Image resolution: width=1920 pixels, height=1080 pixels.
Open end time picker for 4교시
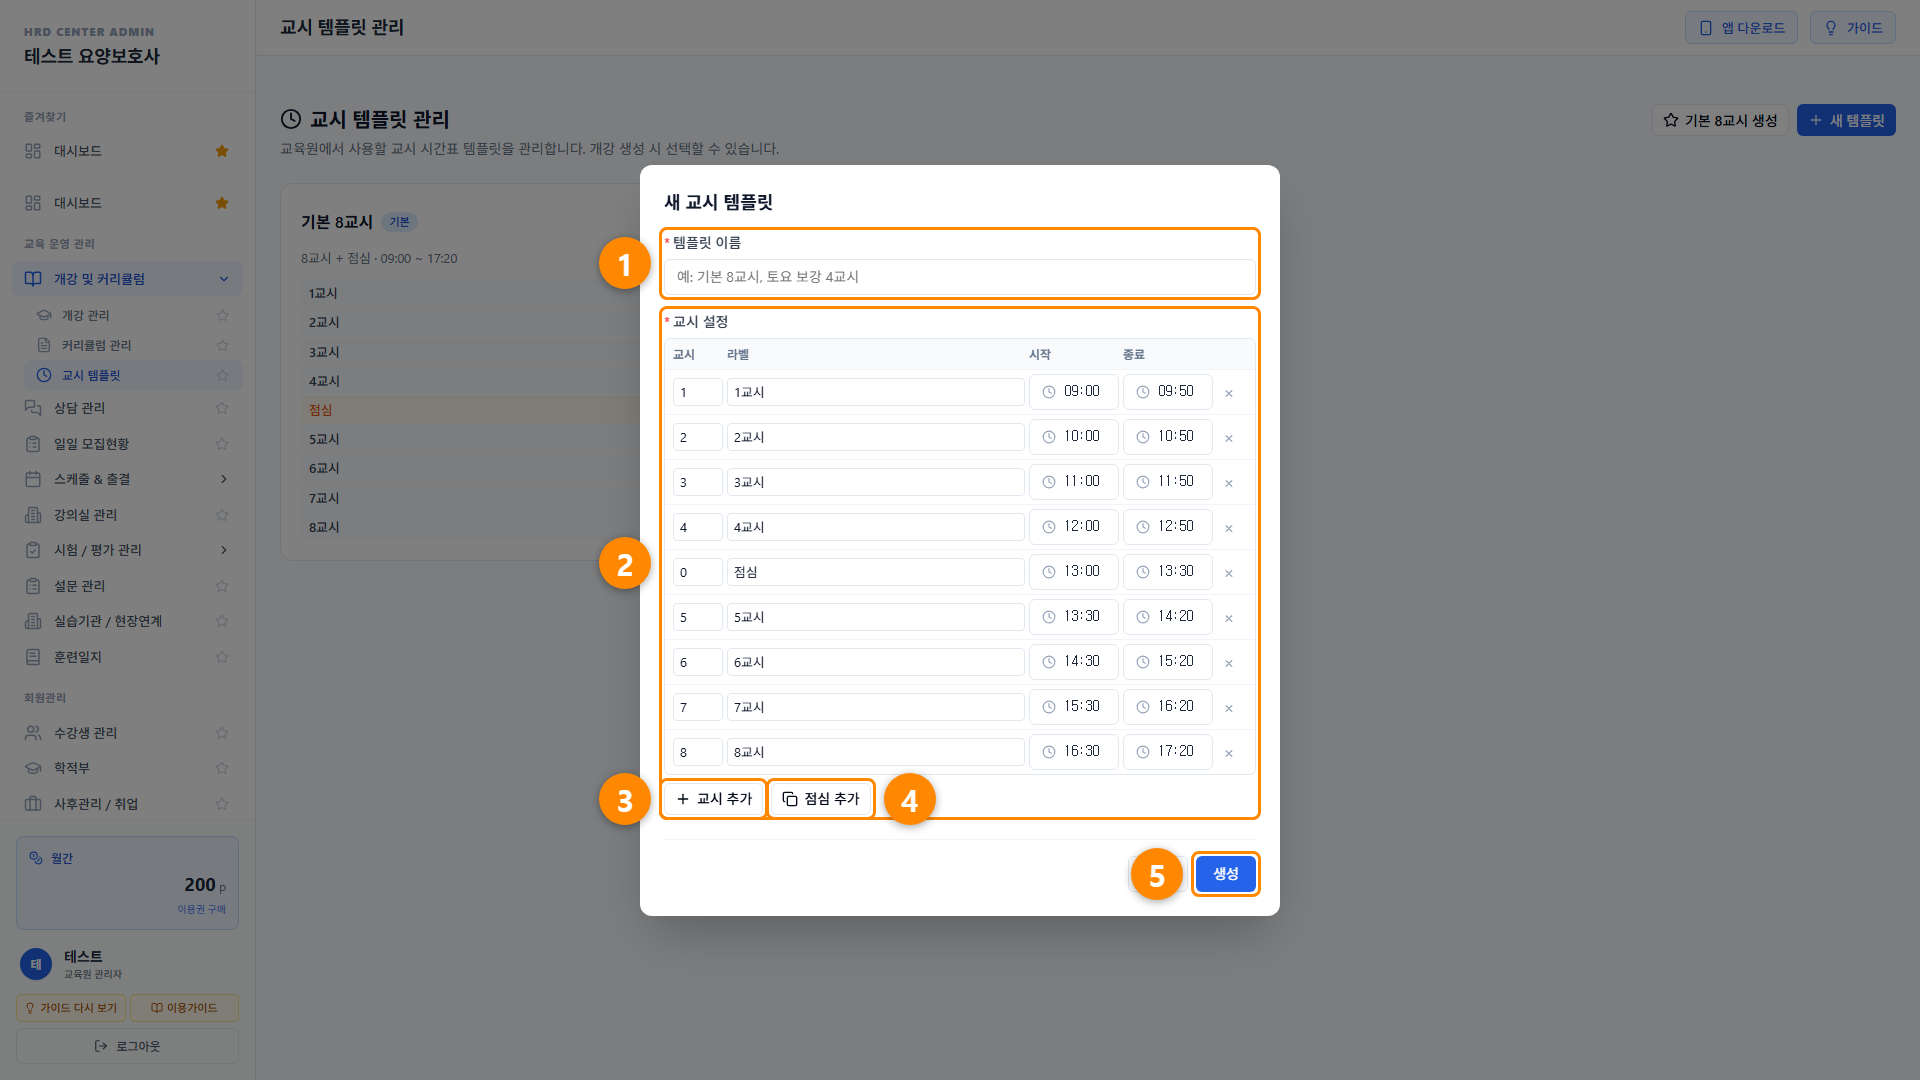coord(1167,527)
